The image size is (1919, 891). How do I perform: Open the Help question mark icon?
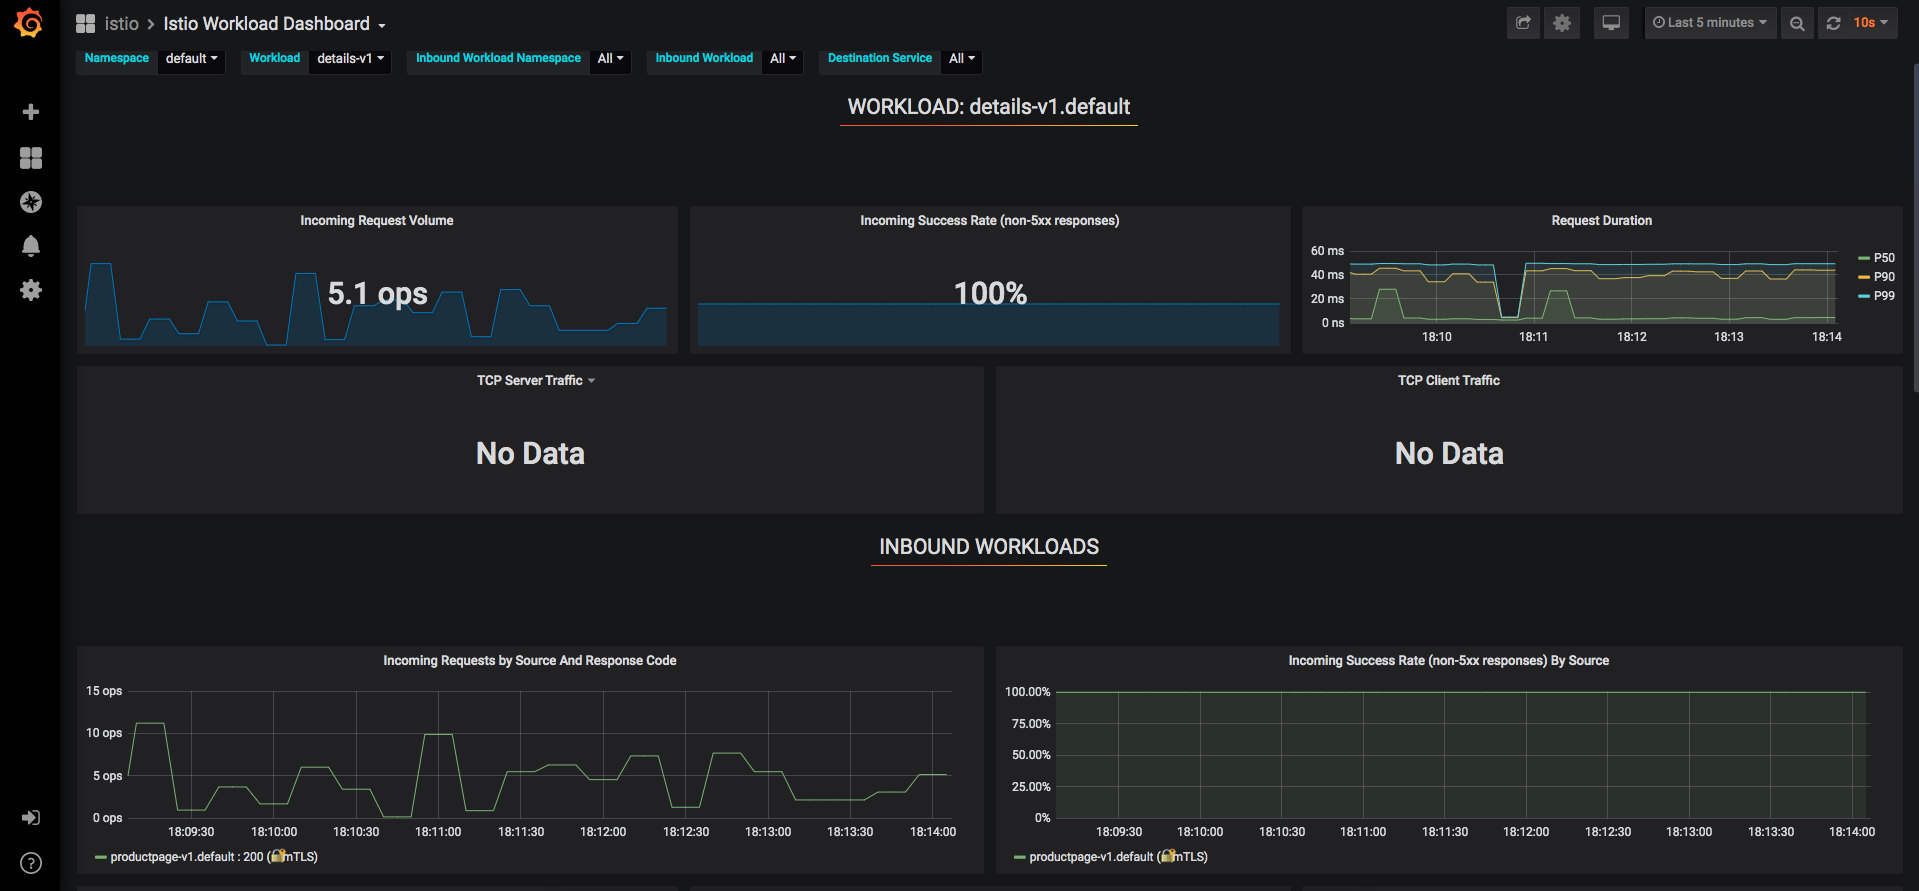pyautogui.click(x=31, y=863)
